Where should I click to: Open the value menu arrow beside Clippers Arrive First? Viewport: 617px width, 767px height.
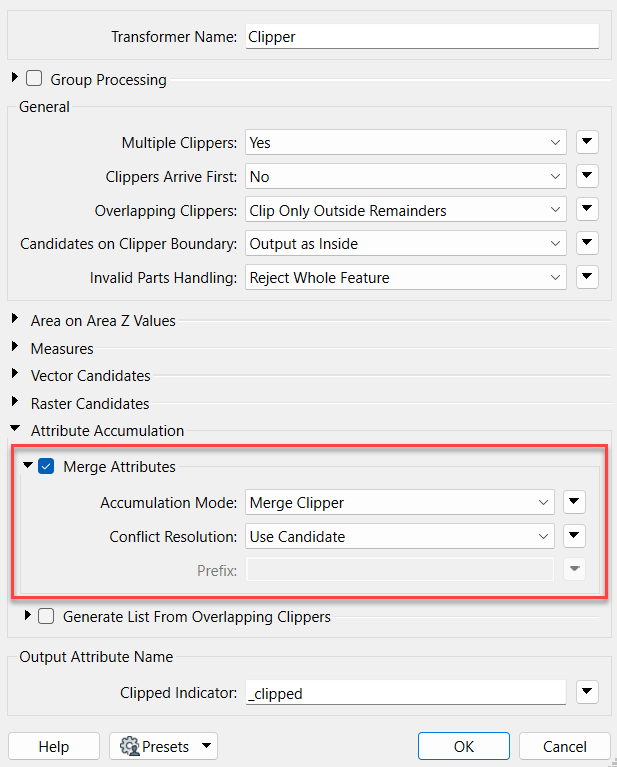[587, 176]
